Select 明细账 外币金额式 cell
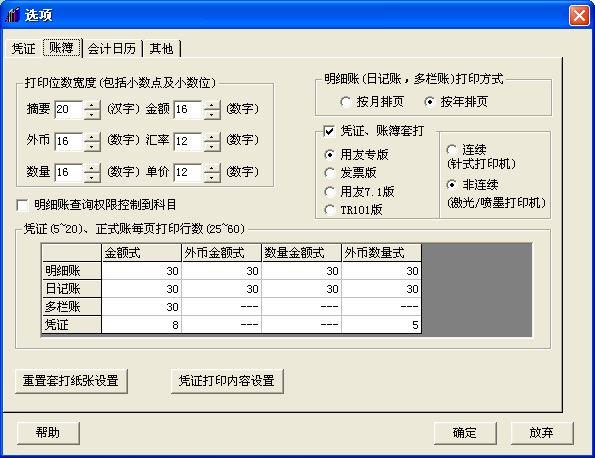 pos(222,271)
